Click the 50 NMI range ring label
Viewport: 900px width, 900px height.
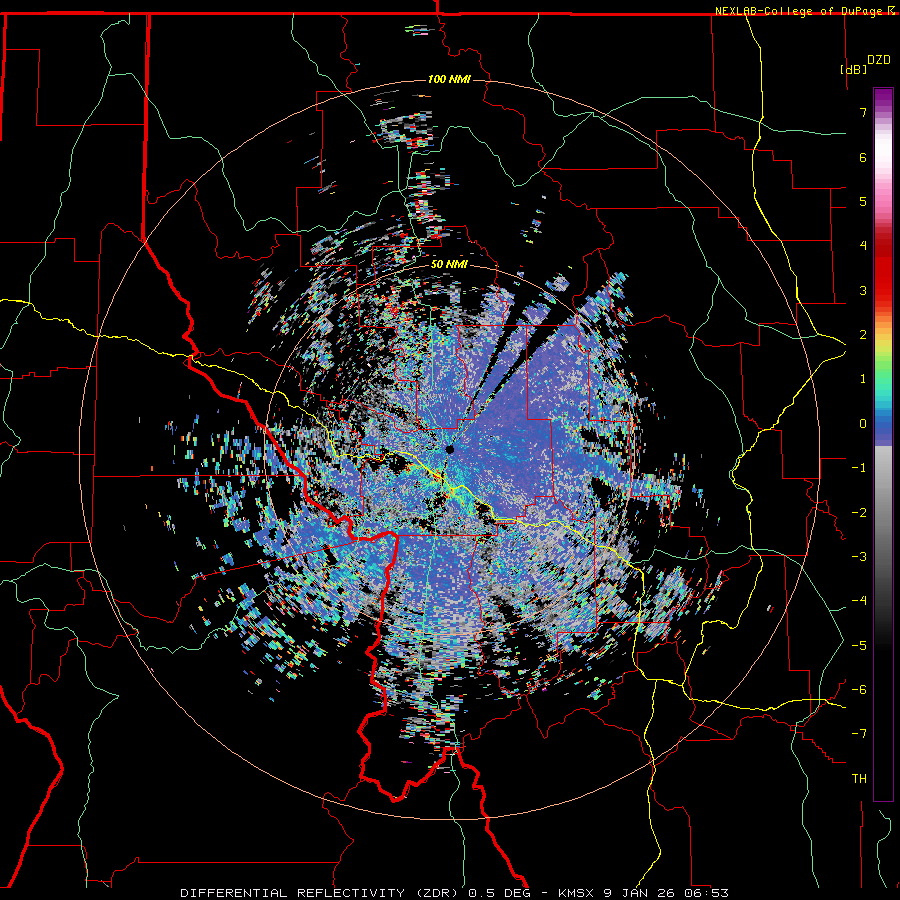click(x=449, y=265)
